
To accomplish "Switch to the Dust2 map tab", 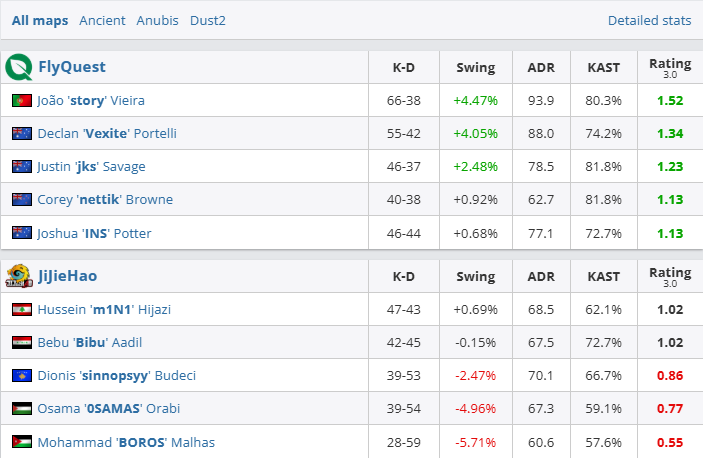I will pos(208,20).
